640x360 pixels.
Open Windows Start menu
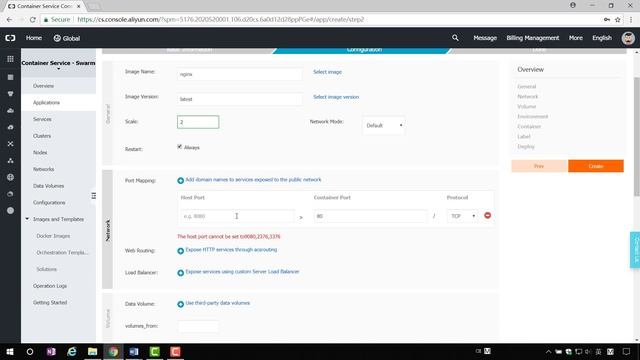(10, 351)
